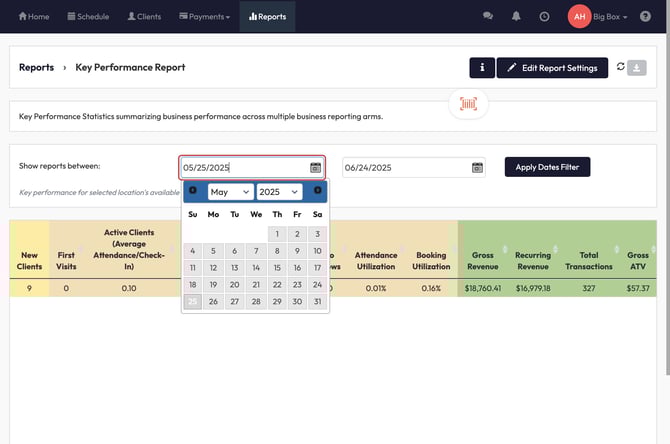This screenshot has width=670, height=444.
Task: Open the chat messages icon
Action: click(x=488, y=17)
